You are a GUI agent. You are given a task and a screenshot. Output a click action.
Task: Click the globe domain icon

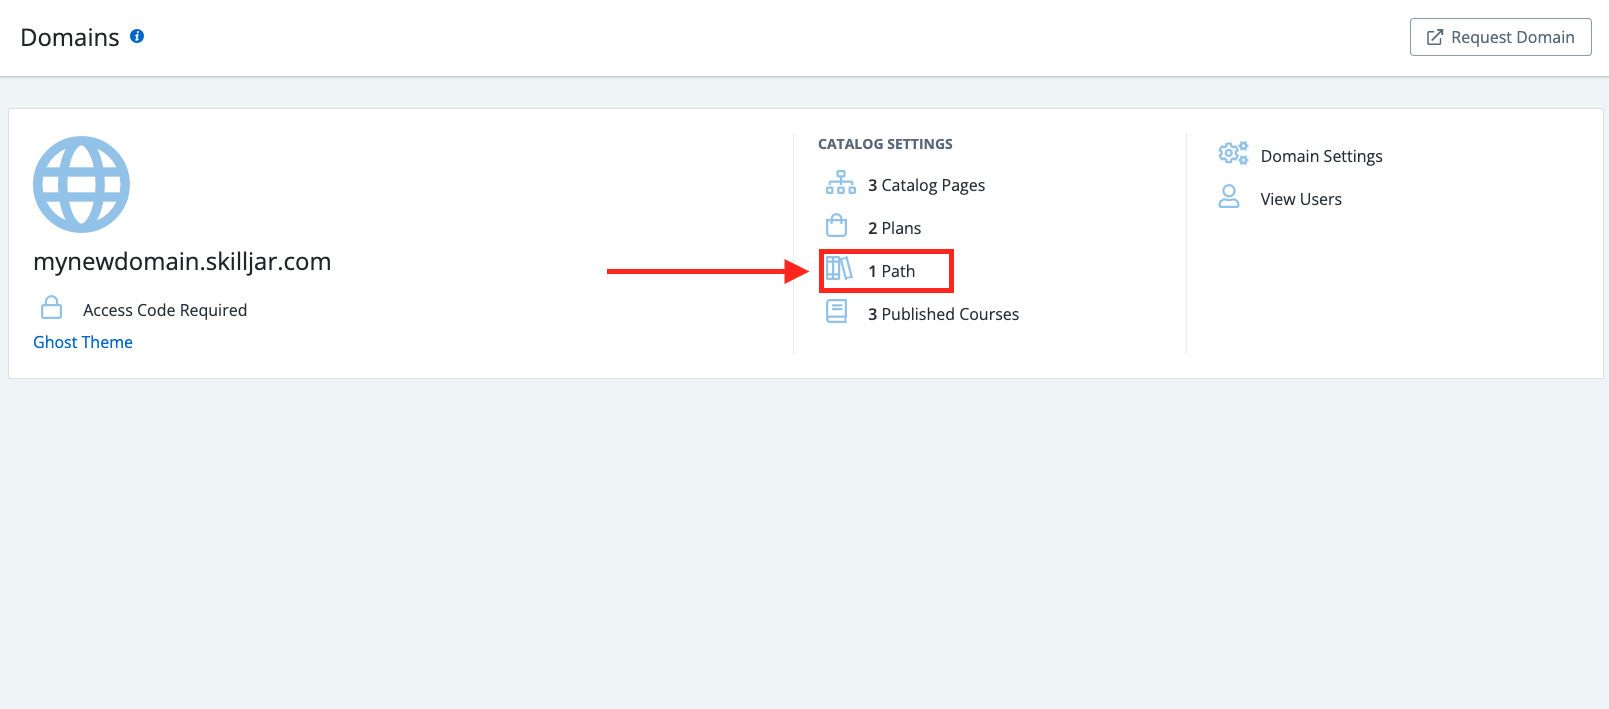click(x=81, y=184)
